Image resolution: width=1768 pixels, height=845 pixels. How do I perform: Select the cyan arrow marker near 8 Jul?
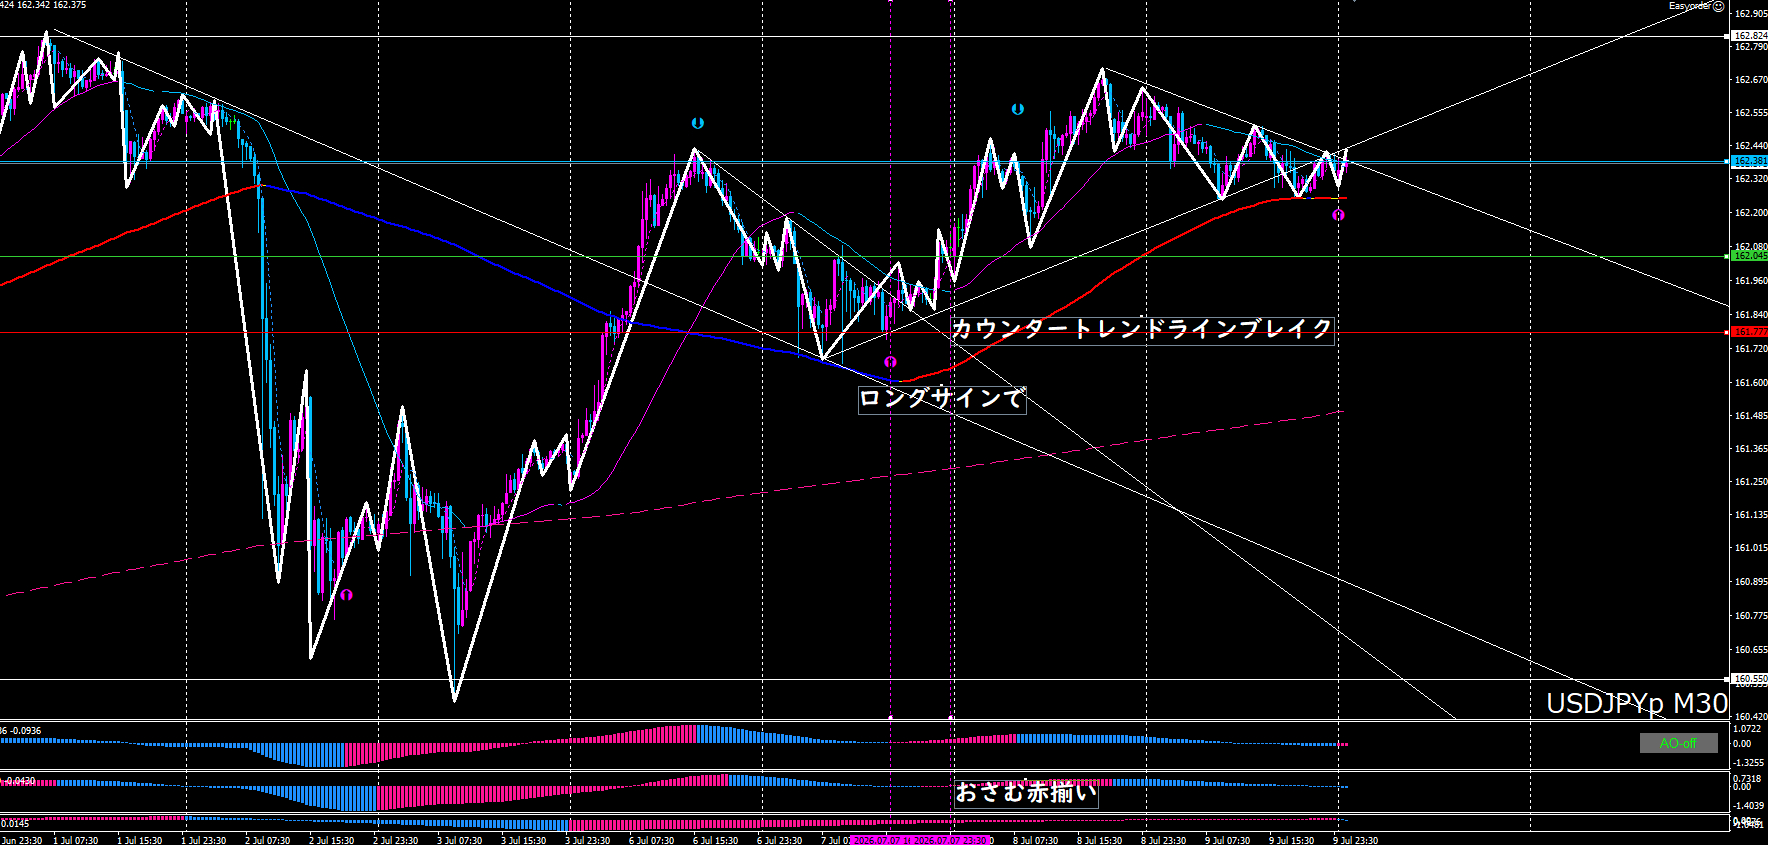tap(1017, 109)
